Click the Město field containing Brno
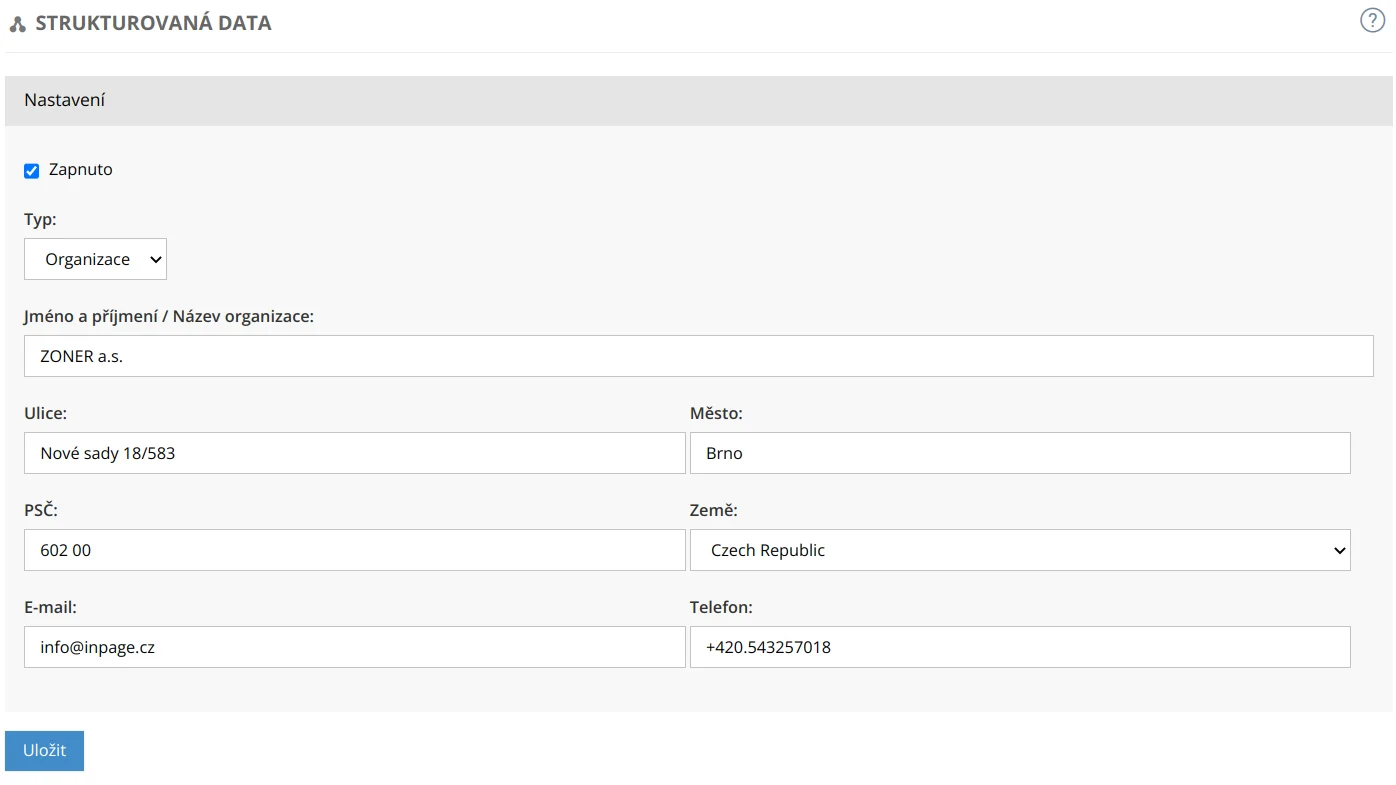 pyautogui.click(x=1020, y=453)
